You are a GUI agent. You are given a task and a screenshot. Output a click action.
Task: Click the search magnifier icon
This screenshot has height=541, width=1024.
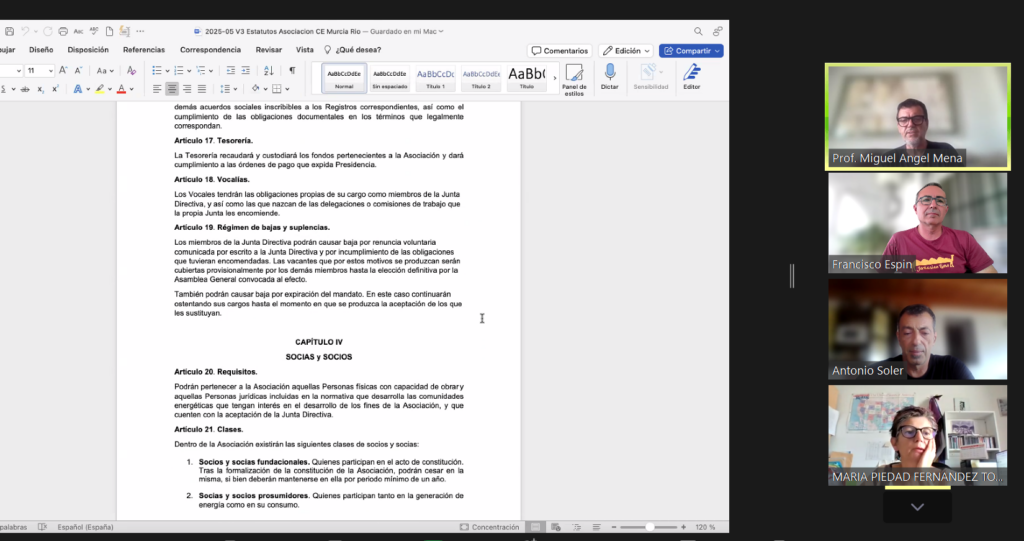click(698, 31)
